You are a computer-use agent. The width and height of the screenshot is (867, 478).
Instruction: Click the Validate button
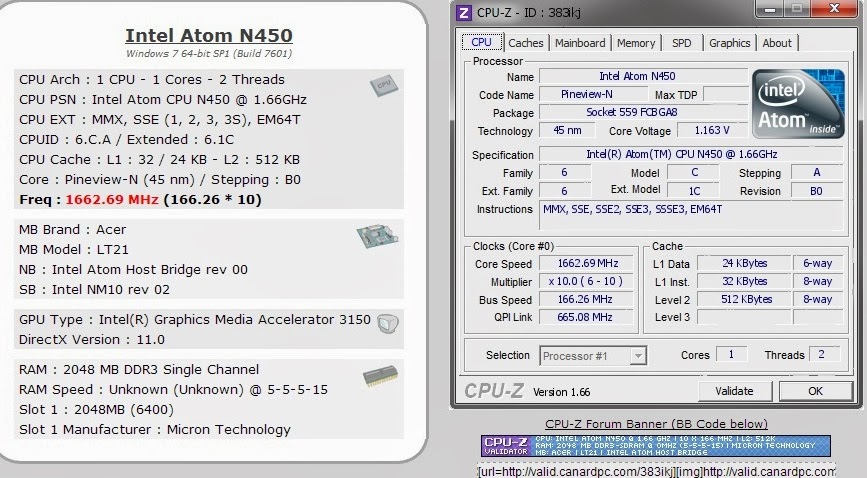(734, 391)
